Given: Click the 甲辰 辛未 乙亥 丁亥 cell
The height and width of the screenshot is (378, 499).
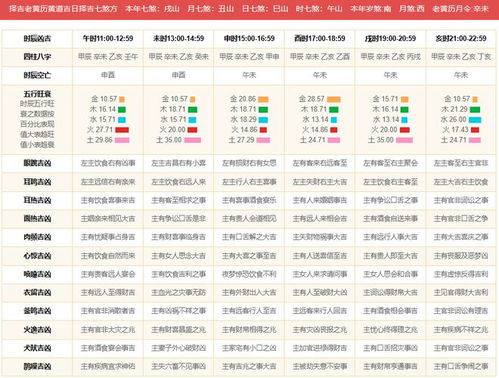Looking at the screenshot, I should 461,57.
